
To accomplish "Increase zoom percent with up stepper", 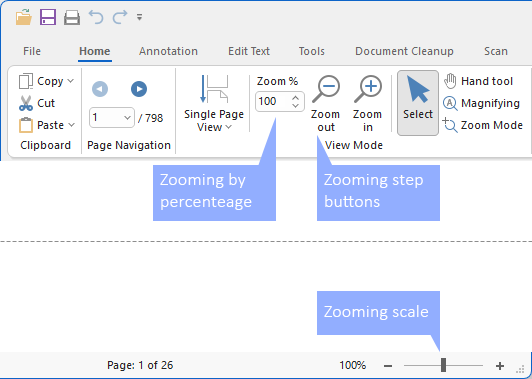I will pyautogui.click(x=296, y=98).
